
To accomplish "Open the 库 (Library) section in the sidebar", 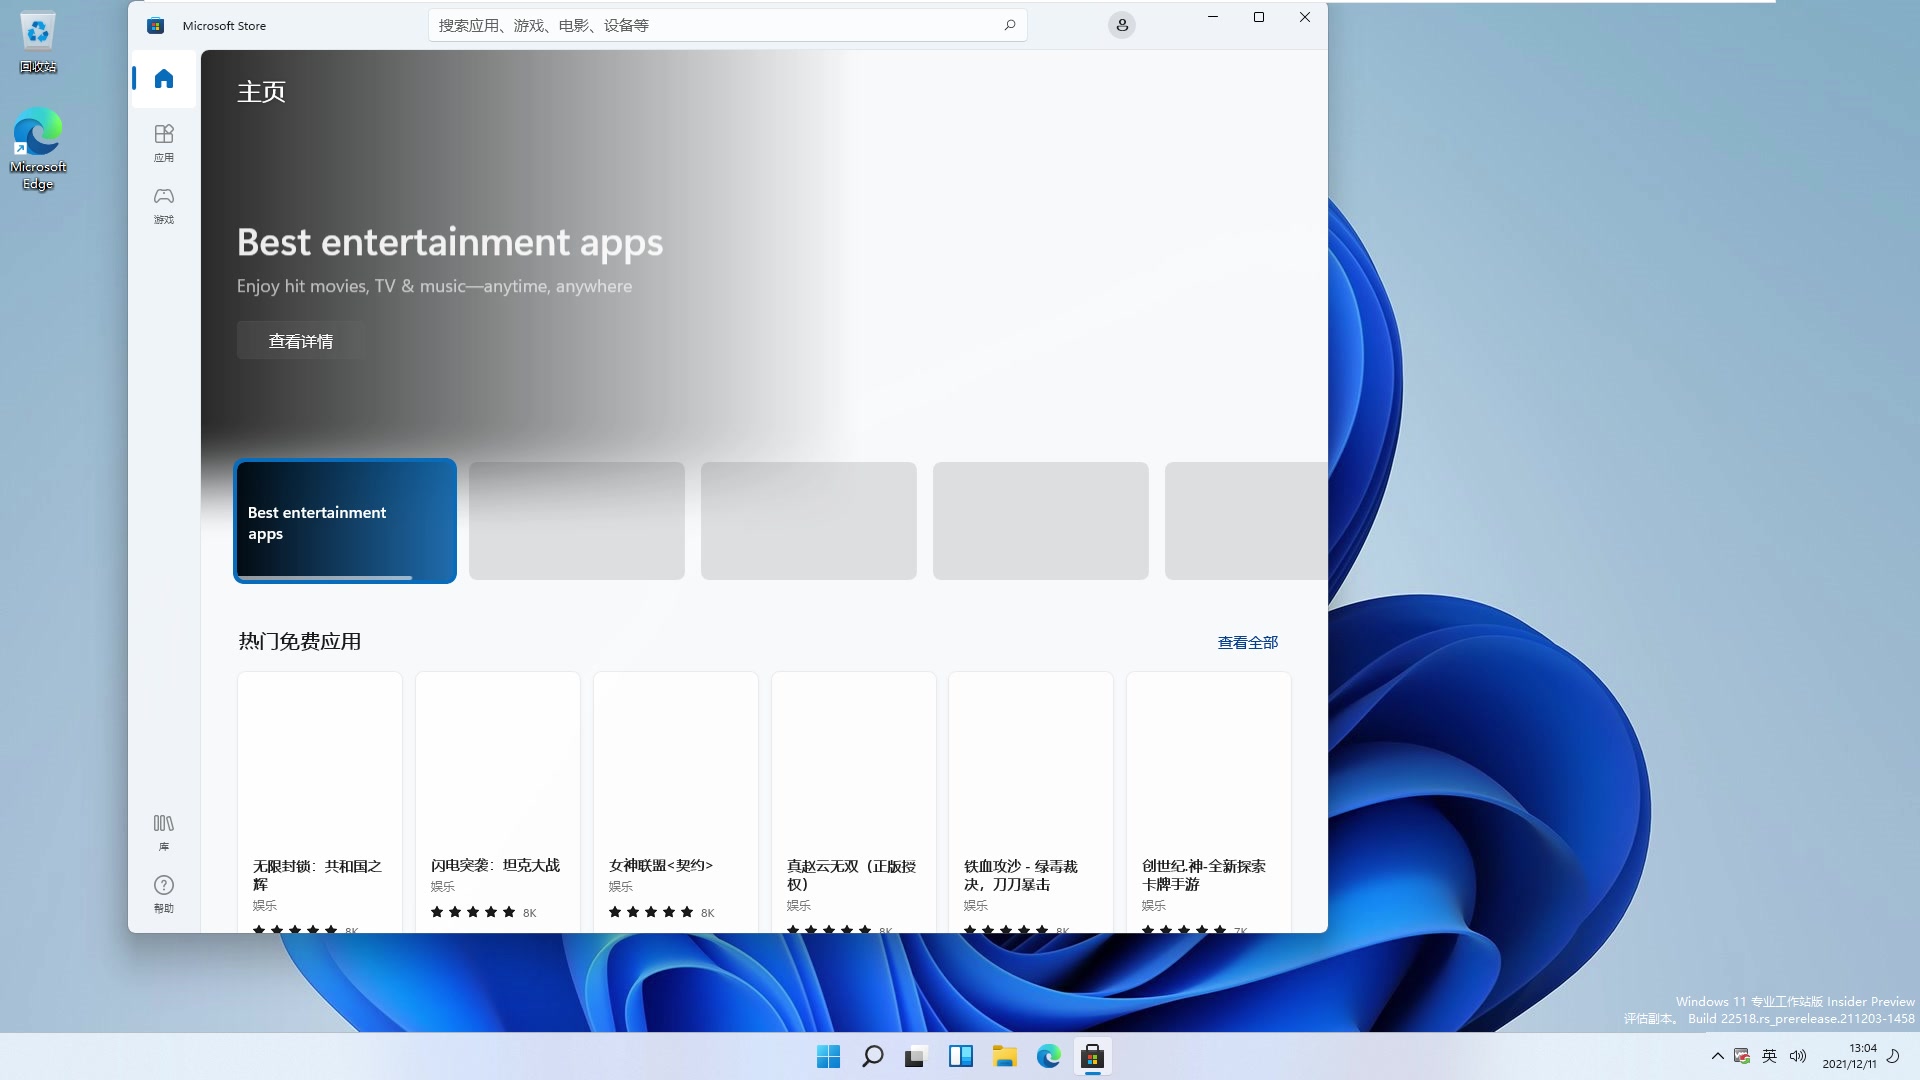I will pos(163,830).
